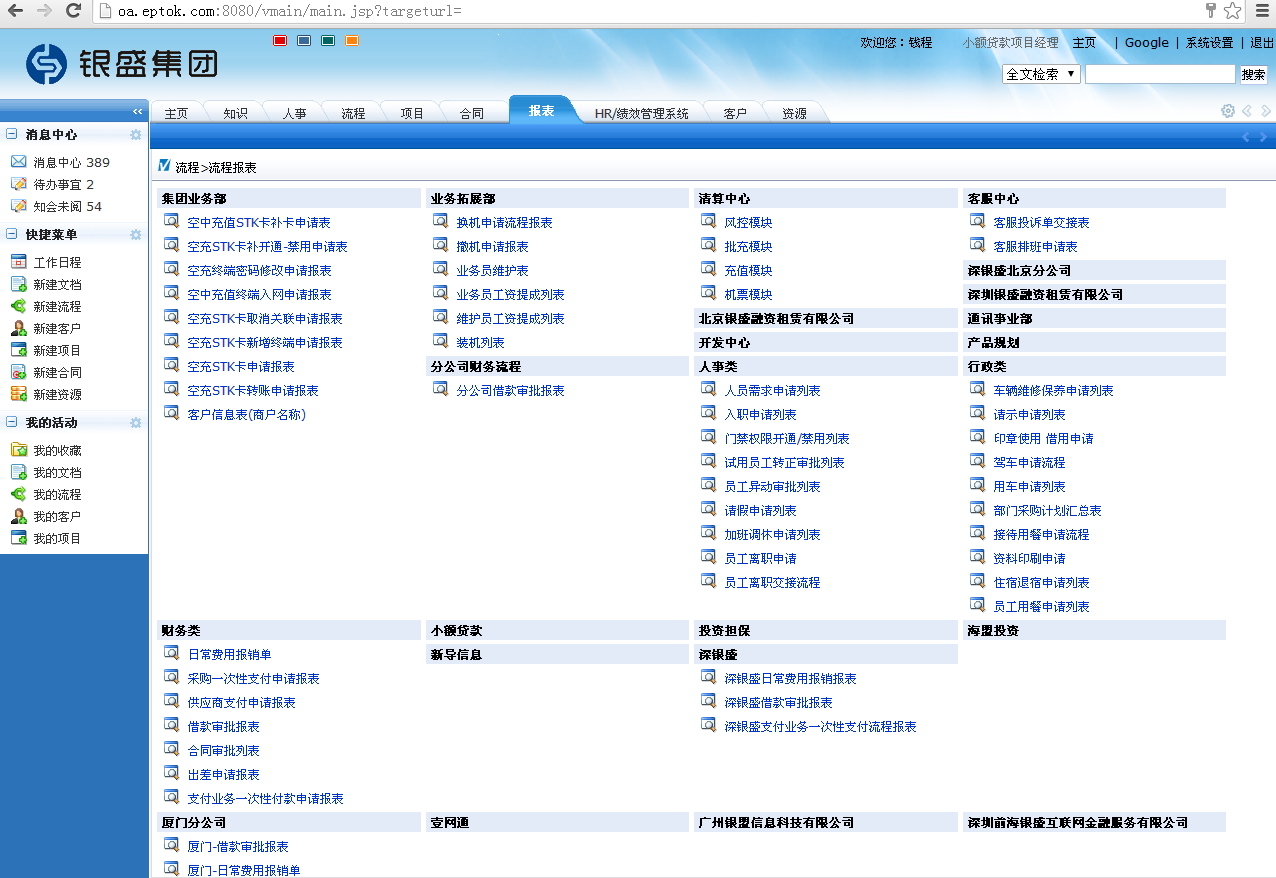Click the report icon beside 车辆维修保养申请列表
Screen dimensions: 1276x878
coord(977,389)
